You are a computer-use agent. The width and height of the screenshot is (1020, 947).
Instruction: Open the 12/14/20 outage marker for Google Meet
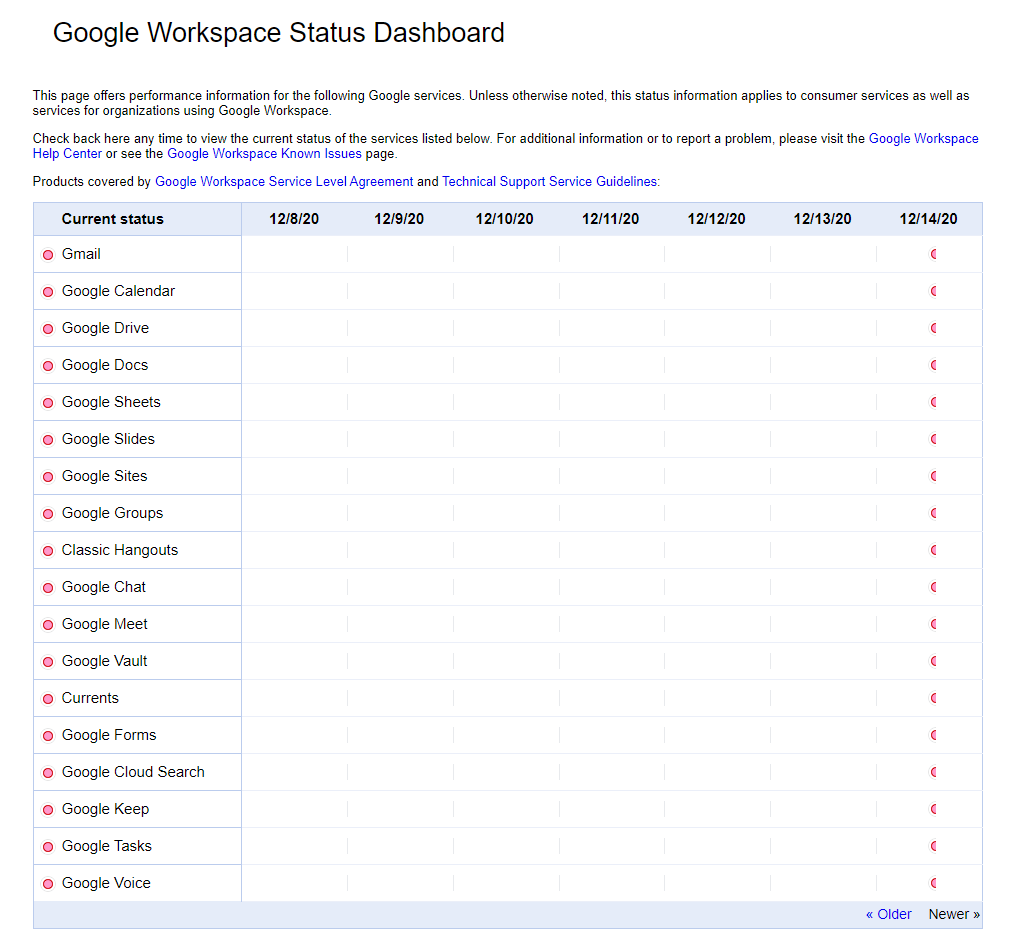pyautogui.click(x=933, y=624)
